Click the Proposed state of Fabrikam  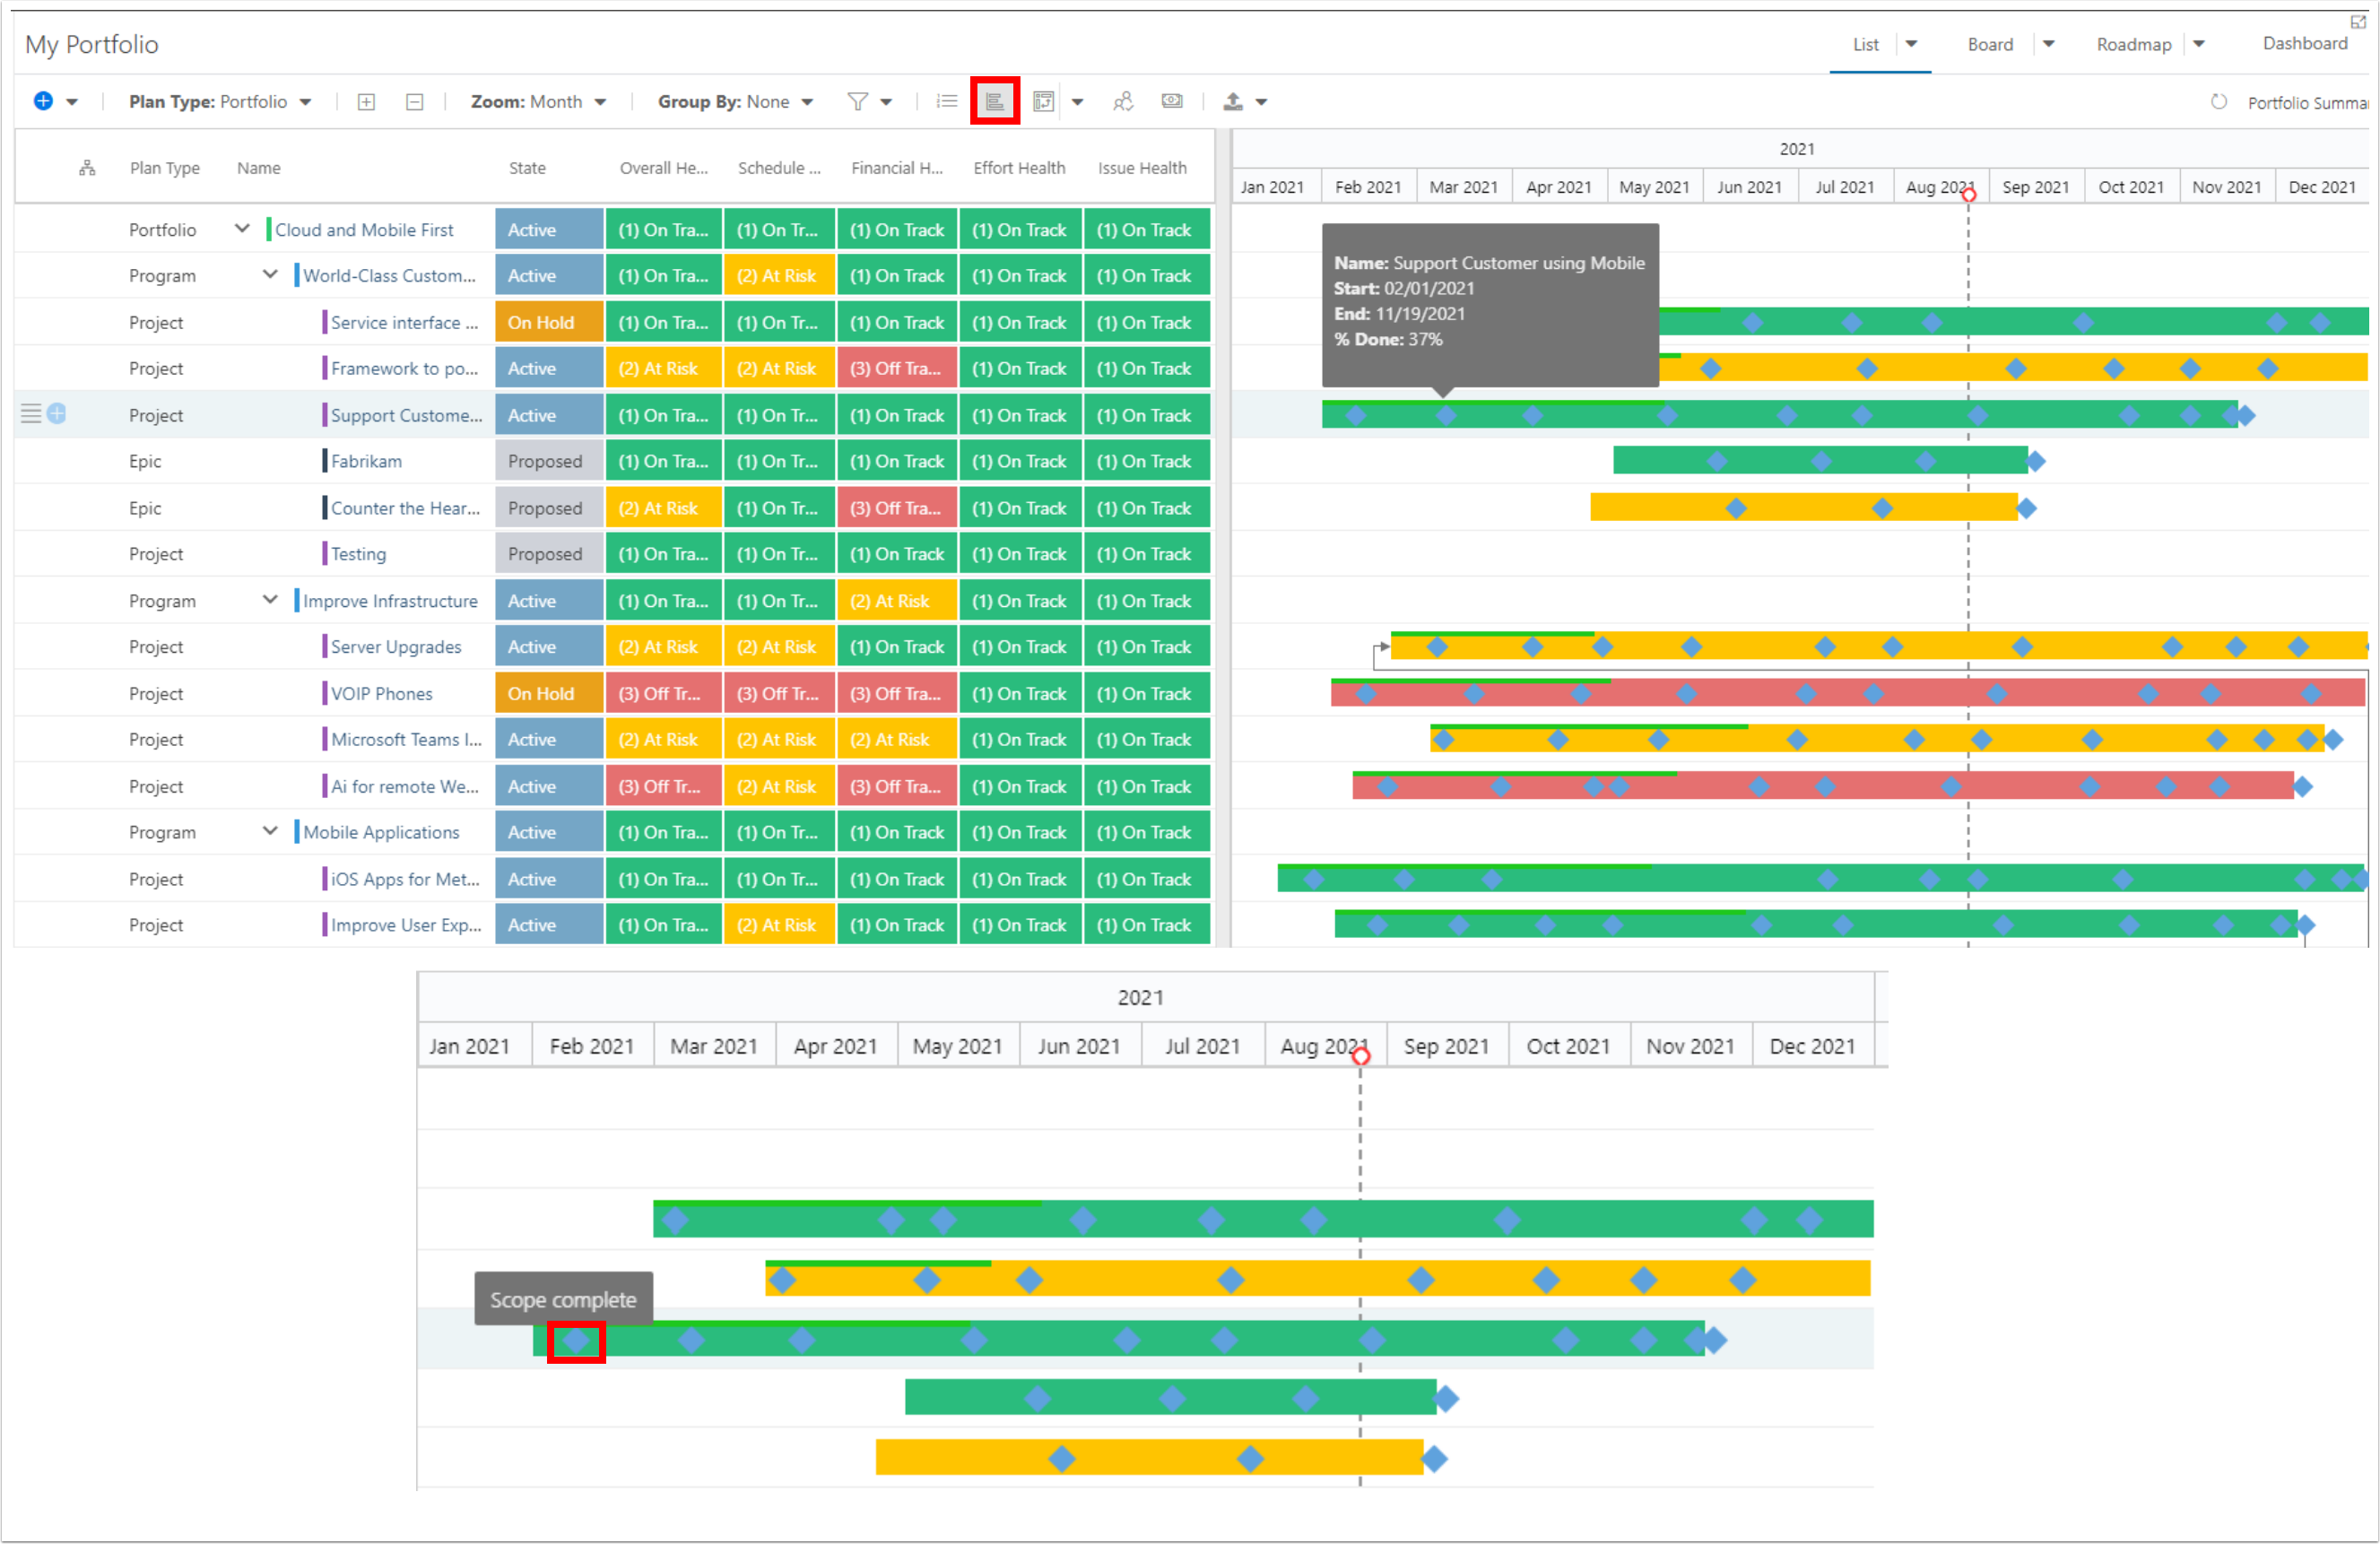[549, 461]
